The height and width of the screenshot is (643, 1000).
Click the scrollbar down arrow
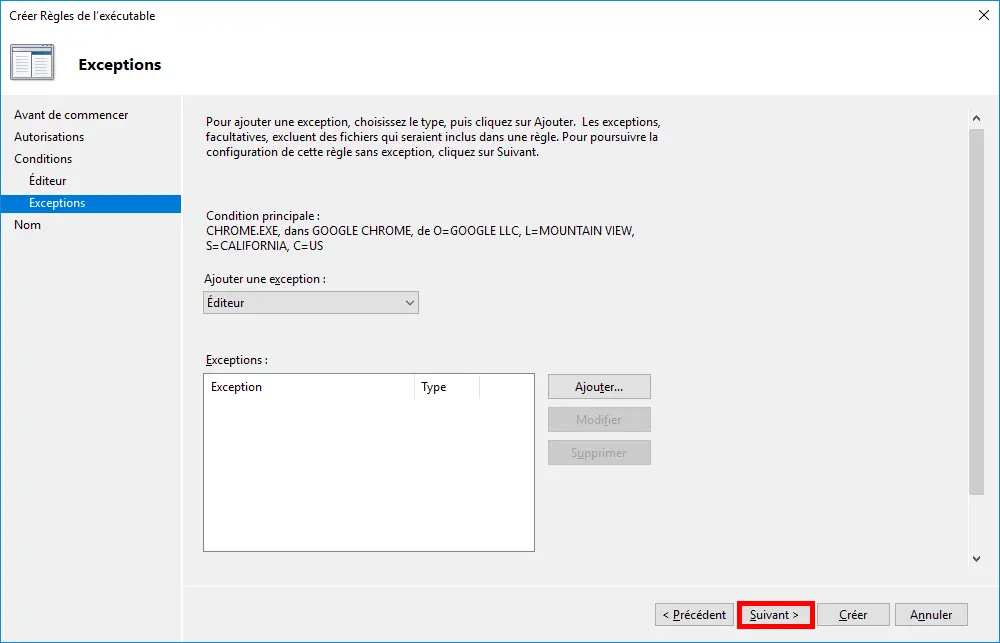pos(977,559)
